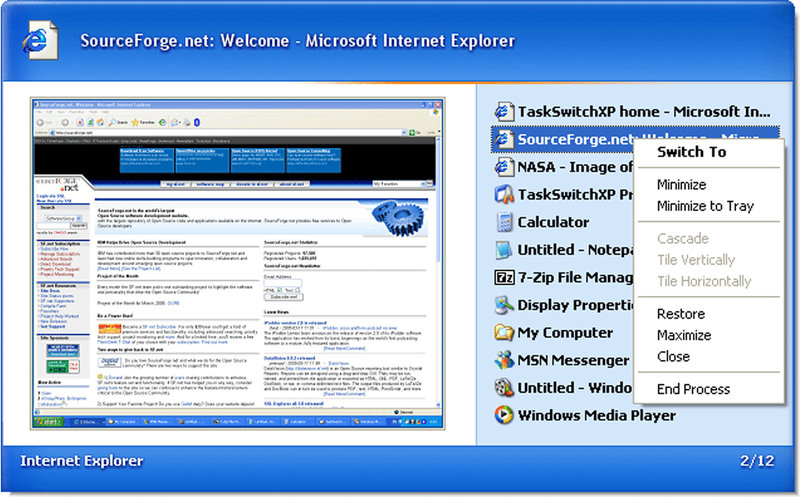Click the Windows Media Player icon
This screenshot has height=497, width=800.
coord(504,415)
